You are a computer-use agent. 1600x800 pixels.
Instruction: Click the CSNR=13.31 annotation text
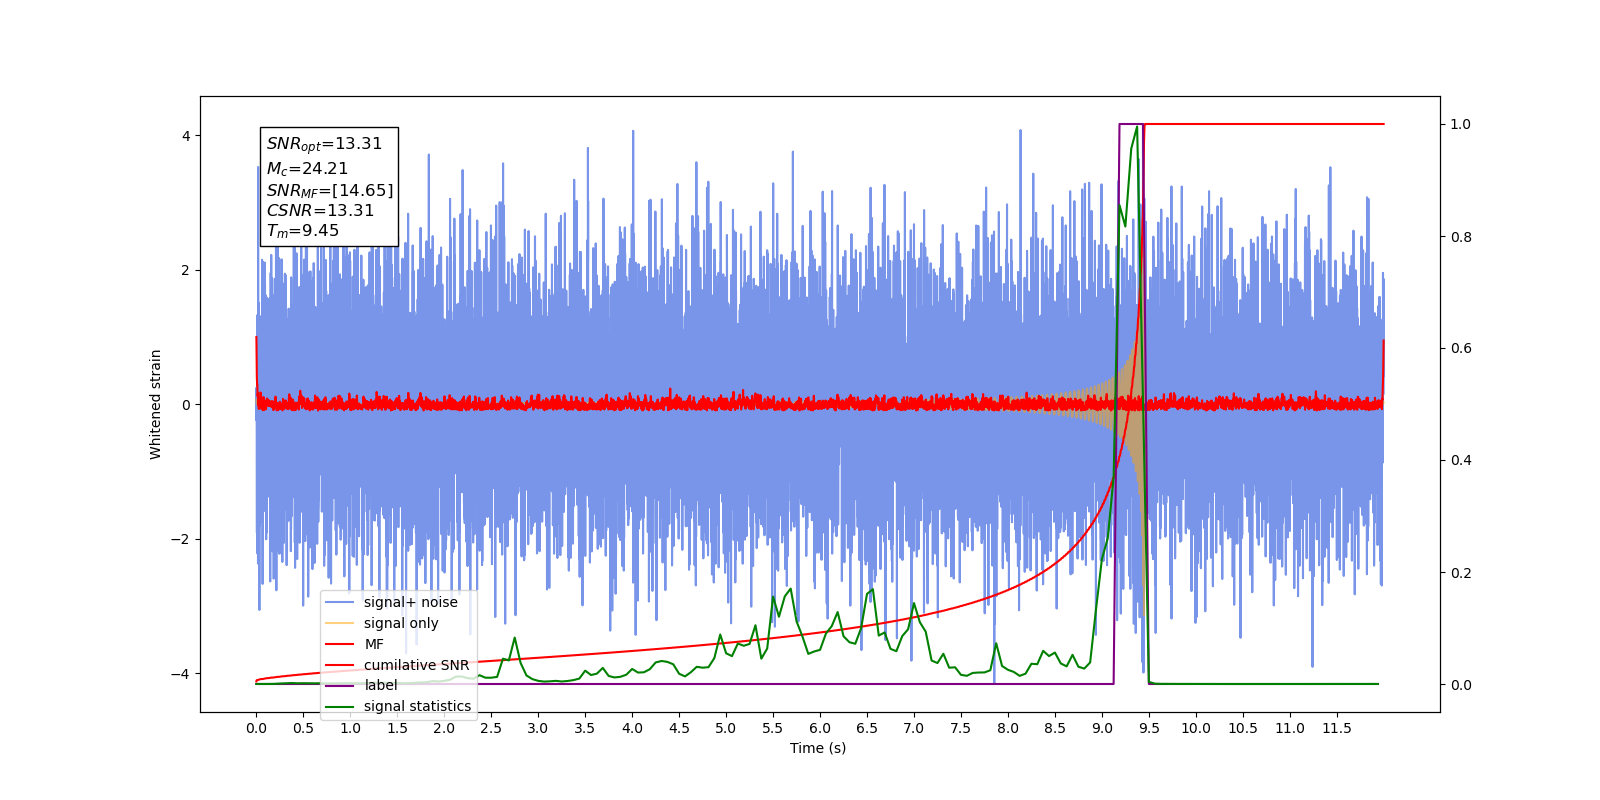pos(320,210)
